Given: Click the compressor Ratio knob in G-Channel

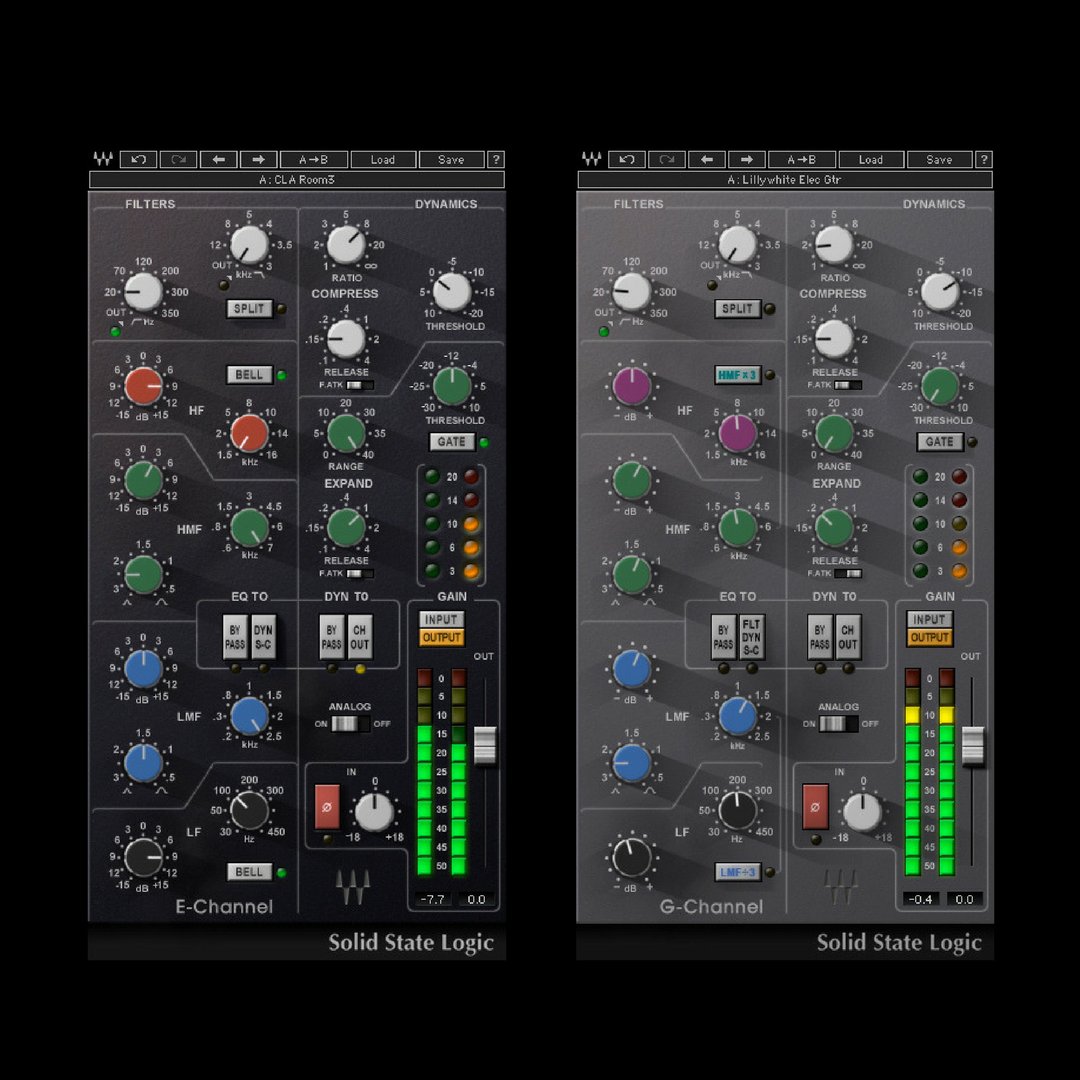Looking at the screenshot, I should pos(834,245).
